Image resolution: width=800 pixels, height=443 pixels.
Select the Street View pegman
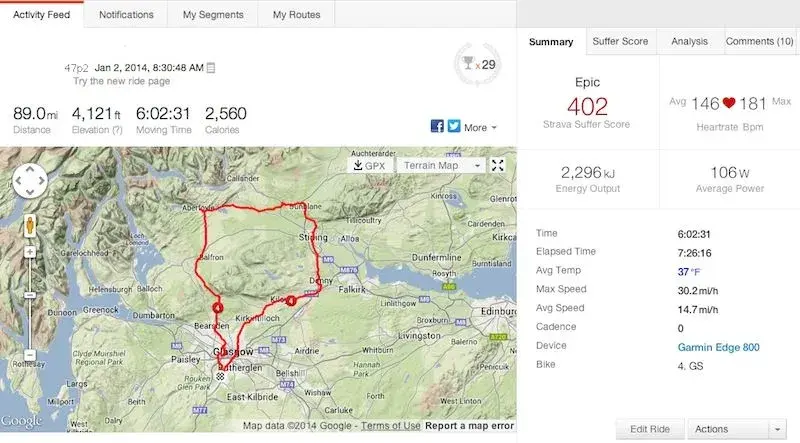[30, 226]
